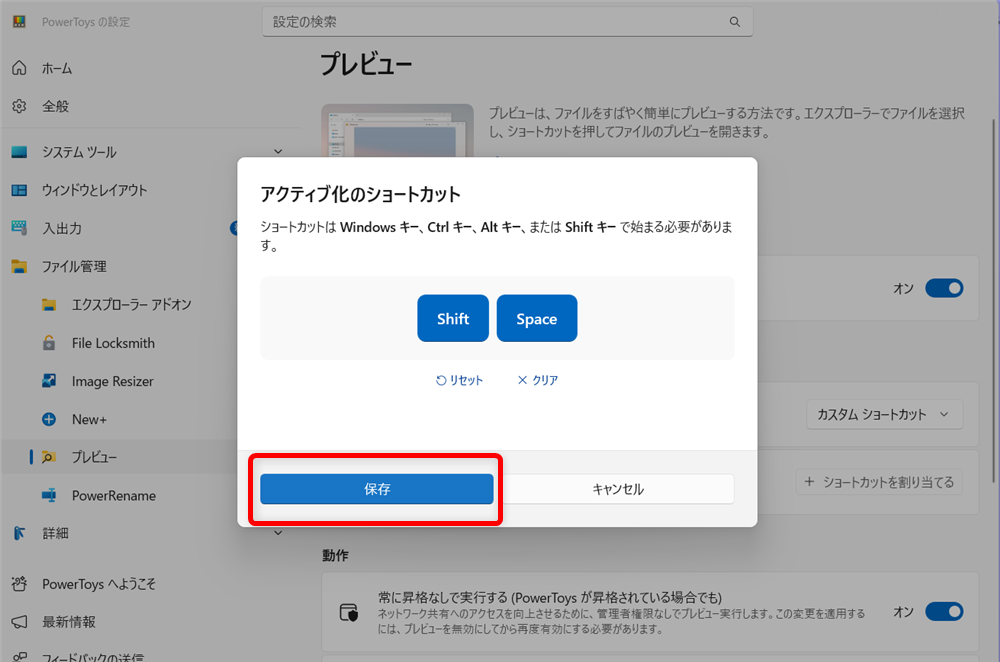
Task: Select the New+ sidebar icon
Action: point(47,419)
